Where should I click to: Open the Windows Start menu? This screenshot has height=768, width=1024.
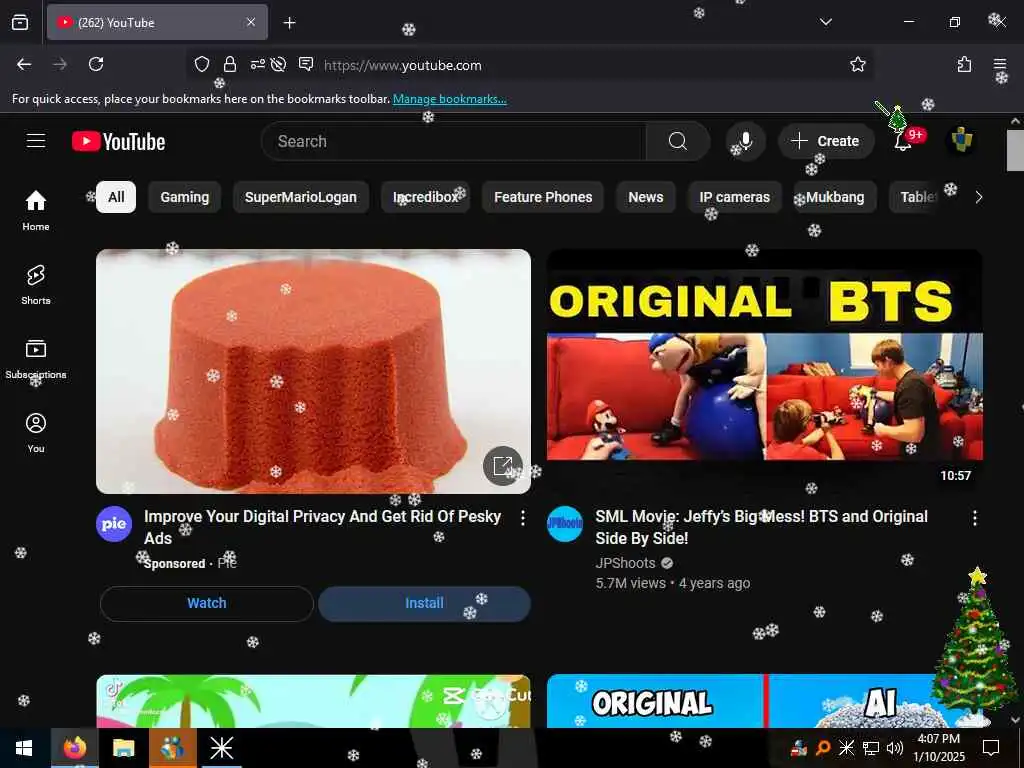(x=24, y=748)
